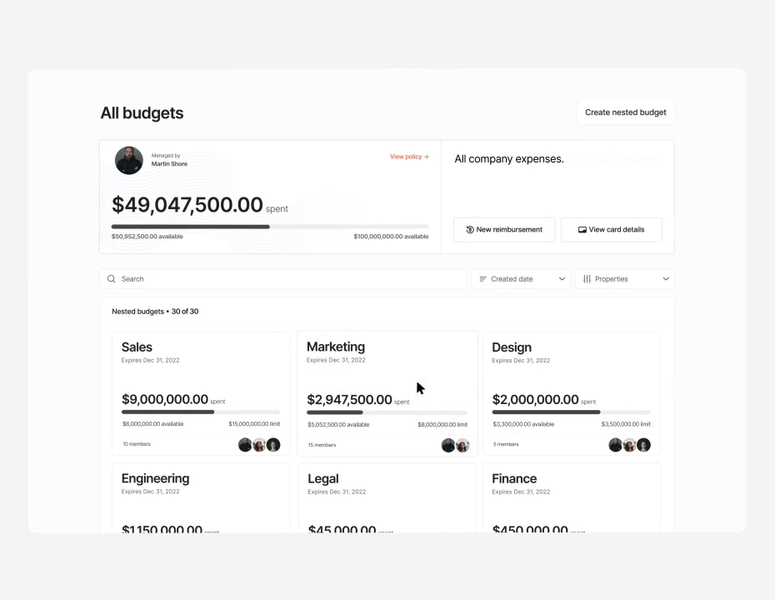
Task: Click Create nested budget button
Action: coord(625,112)
